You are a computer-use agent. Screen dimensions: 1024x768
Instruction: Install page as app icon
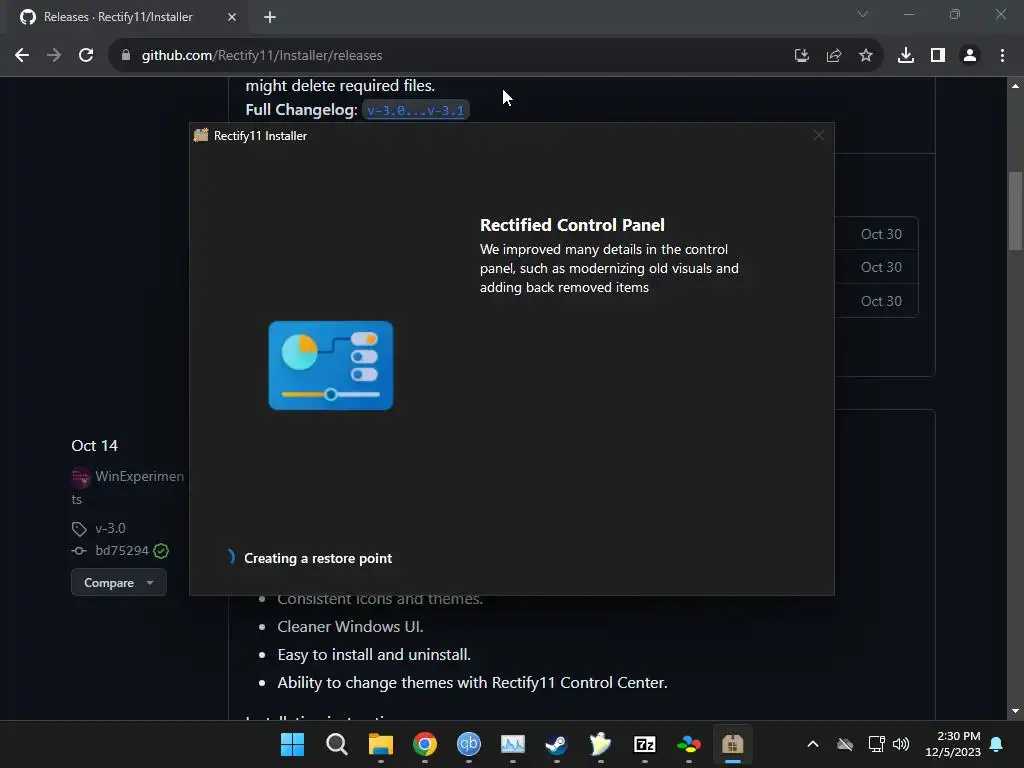(801, 56)
